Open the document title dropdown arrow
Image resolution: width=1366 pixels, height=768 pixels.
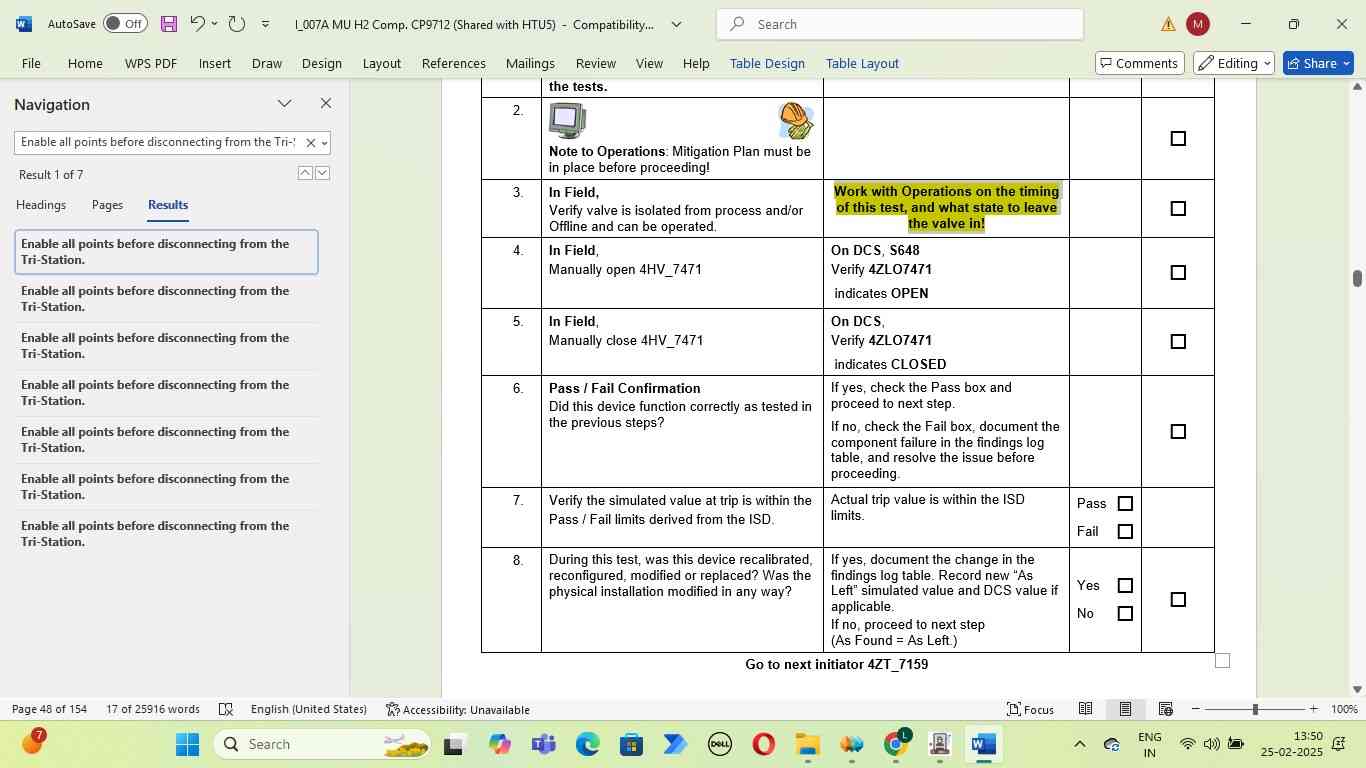pyautogui.click(x=676, y=24)
